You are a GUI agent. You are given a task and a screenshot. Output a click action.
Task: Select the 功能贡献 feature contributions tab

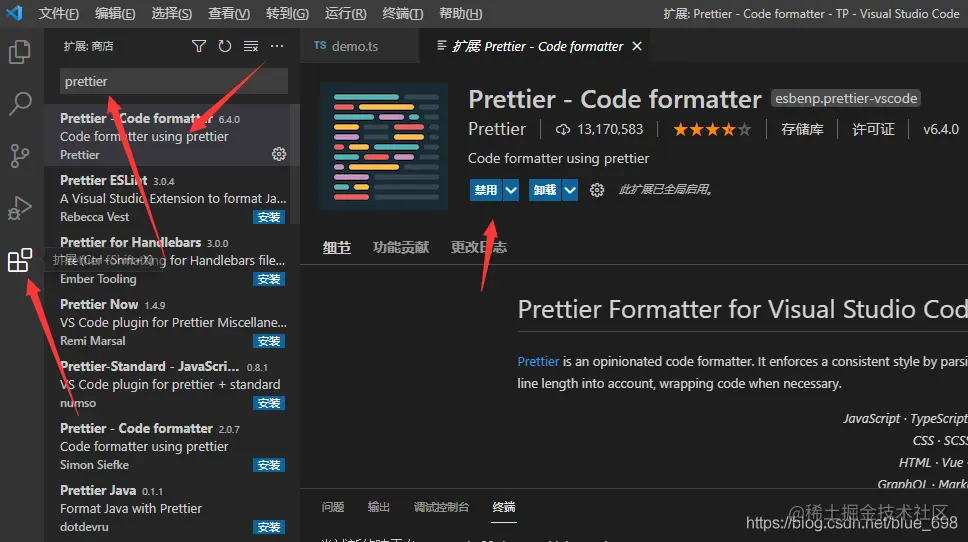(401, 248)
